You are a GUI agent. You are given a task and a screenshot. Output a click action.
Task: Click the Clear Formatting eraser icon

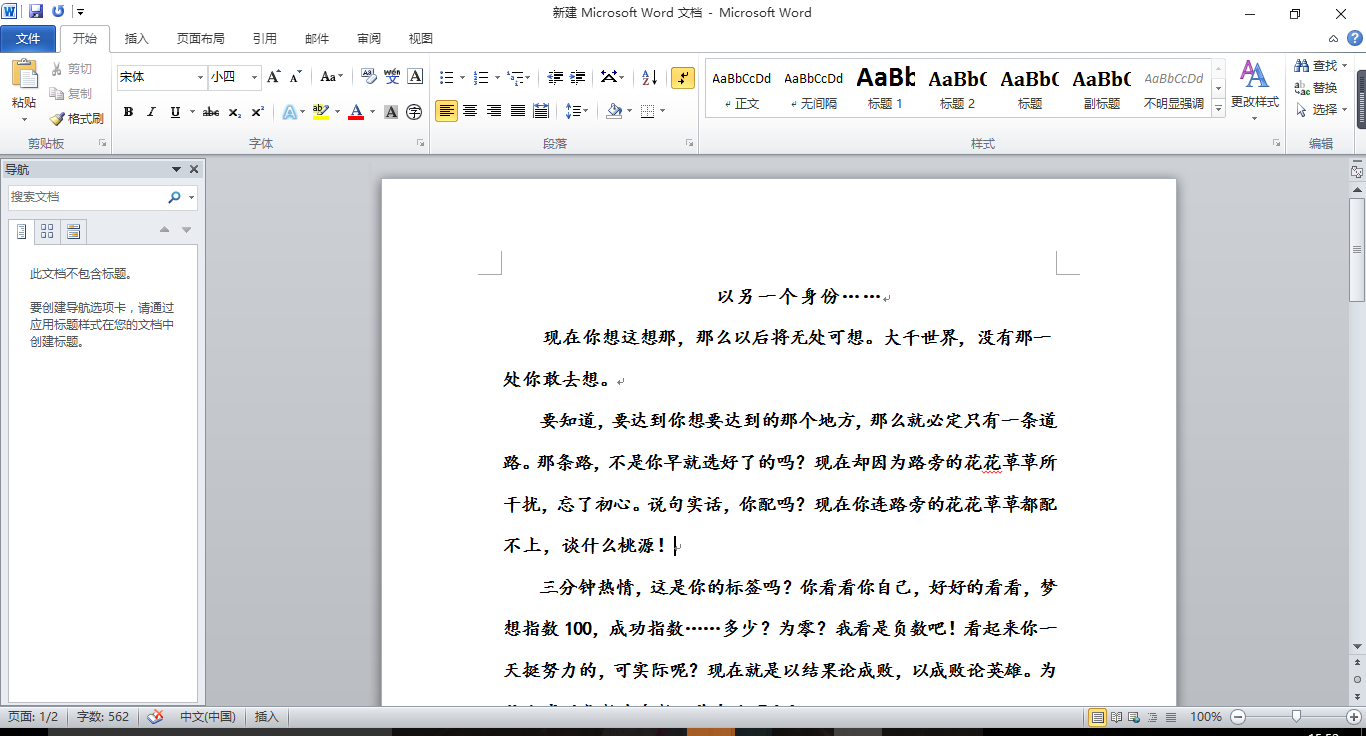click(x=368, y=77)
